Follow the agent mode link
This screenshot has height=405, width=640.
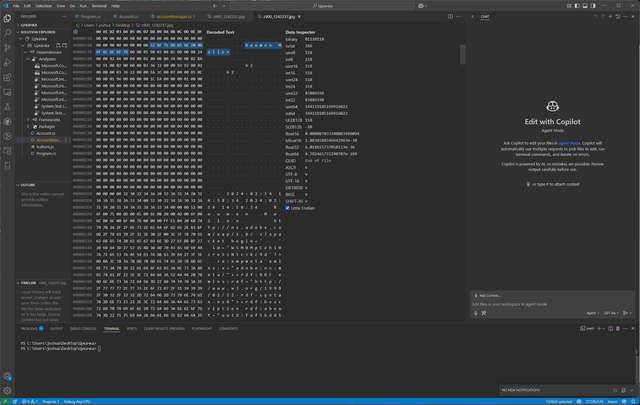[569, 143]
